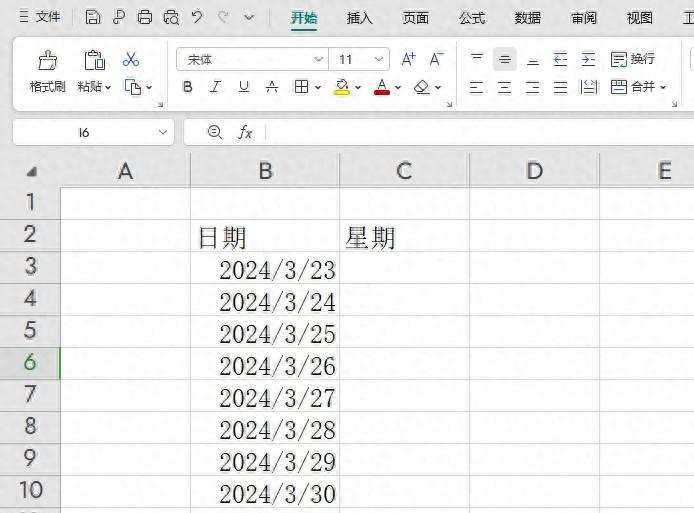Open the alignment settings dialog launcher

[x=674, y=104]
